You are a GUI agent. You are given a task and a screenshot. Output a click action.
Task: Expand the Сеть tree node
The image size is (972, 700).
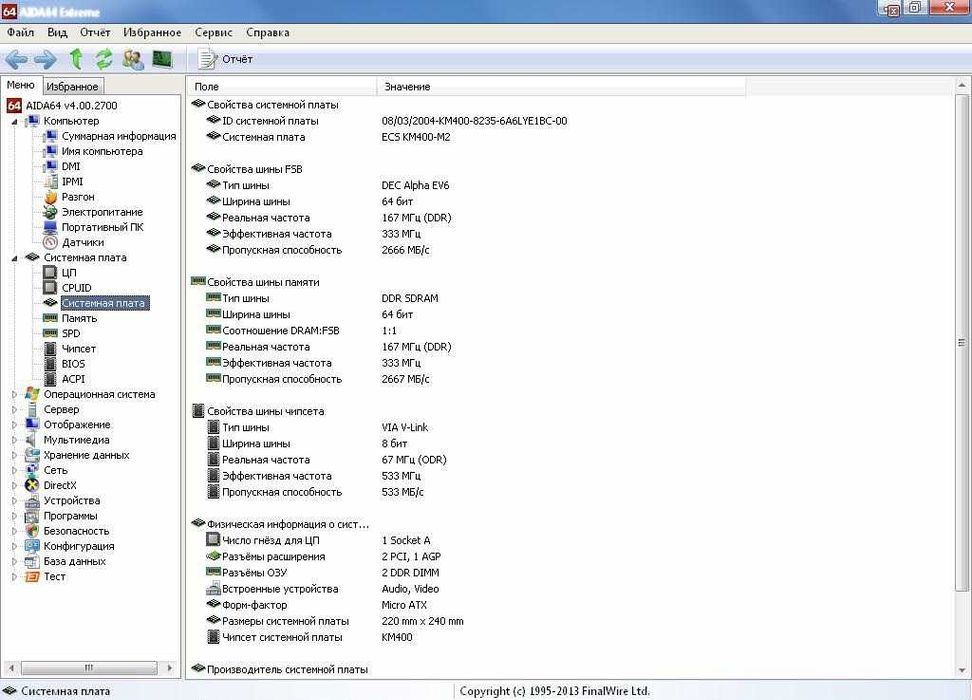coord(14,471)
